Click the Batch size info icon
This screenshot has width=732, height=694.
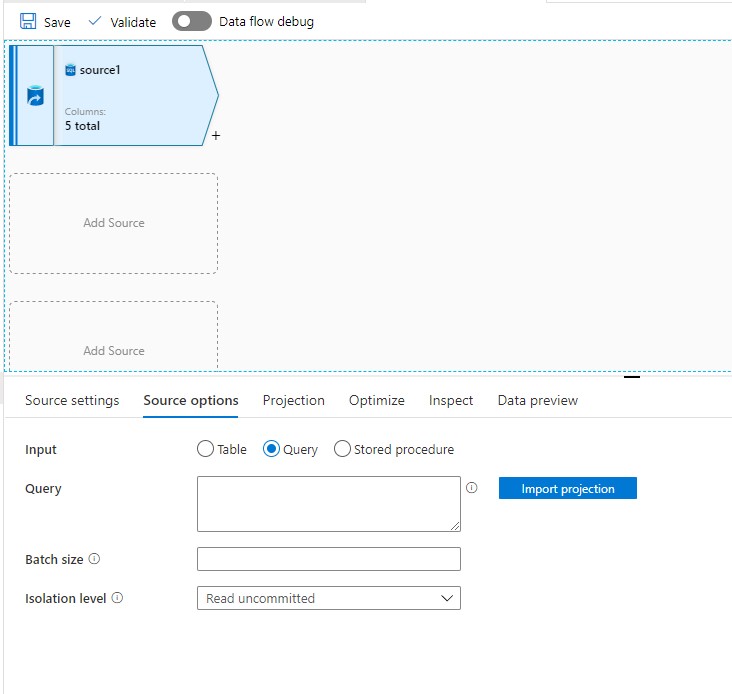coord(94,559)
